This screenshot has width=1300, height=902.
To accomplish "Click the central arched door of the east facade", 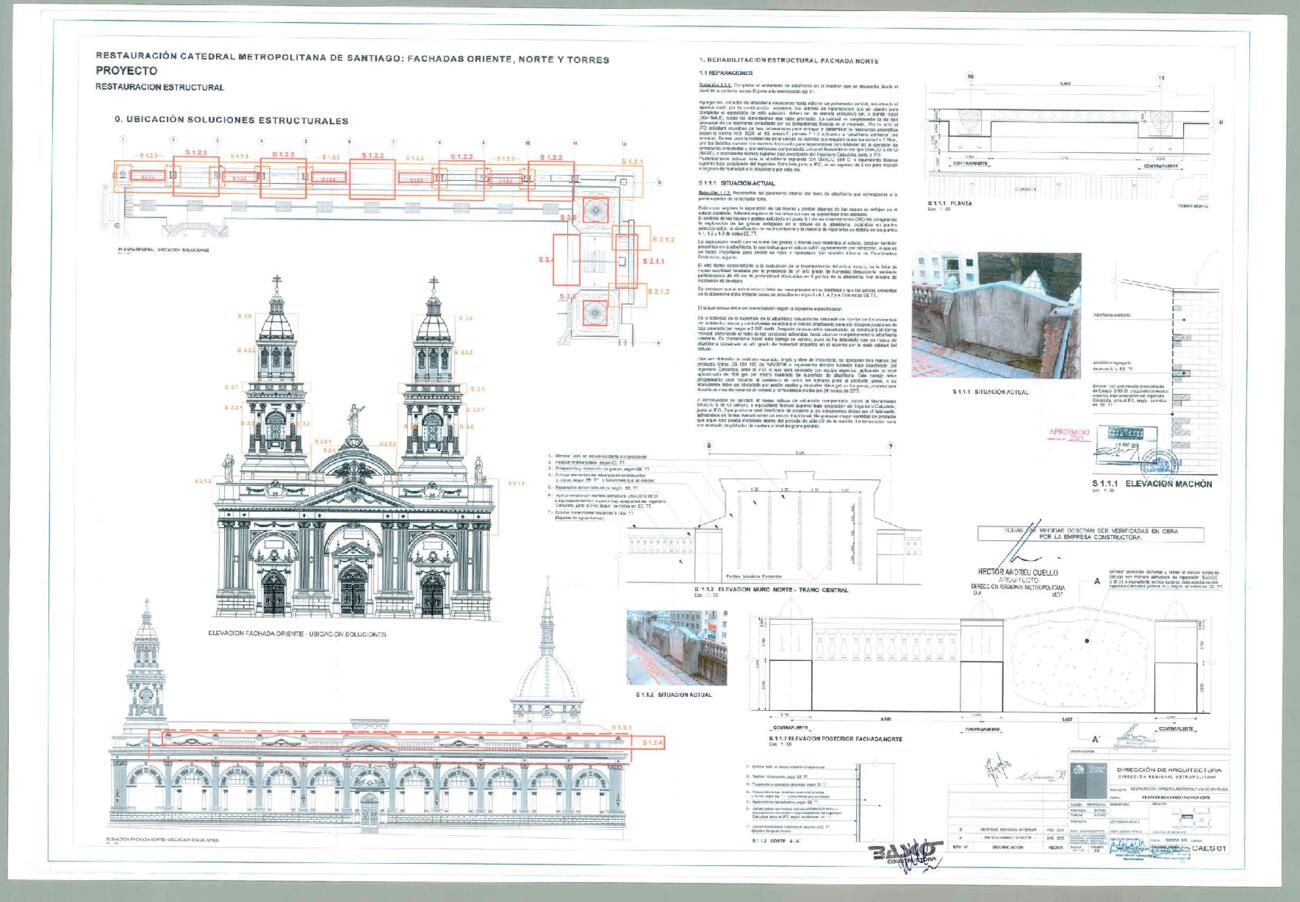I will point(352,592).
